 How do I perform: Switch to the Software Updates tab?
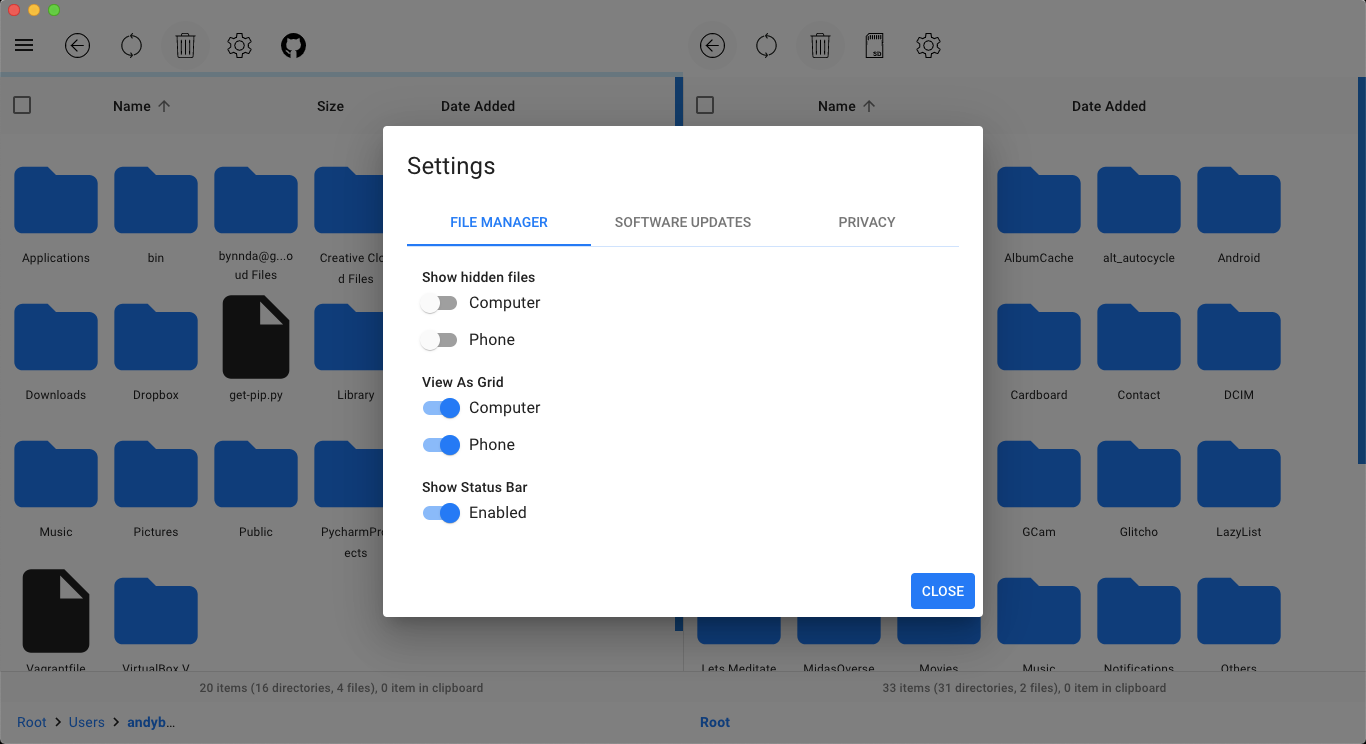tap(683, 222)
